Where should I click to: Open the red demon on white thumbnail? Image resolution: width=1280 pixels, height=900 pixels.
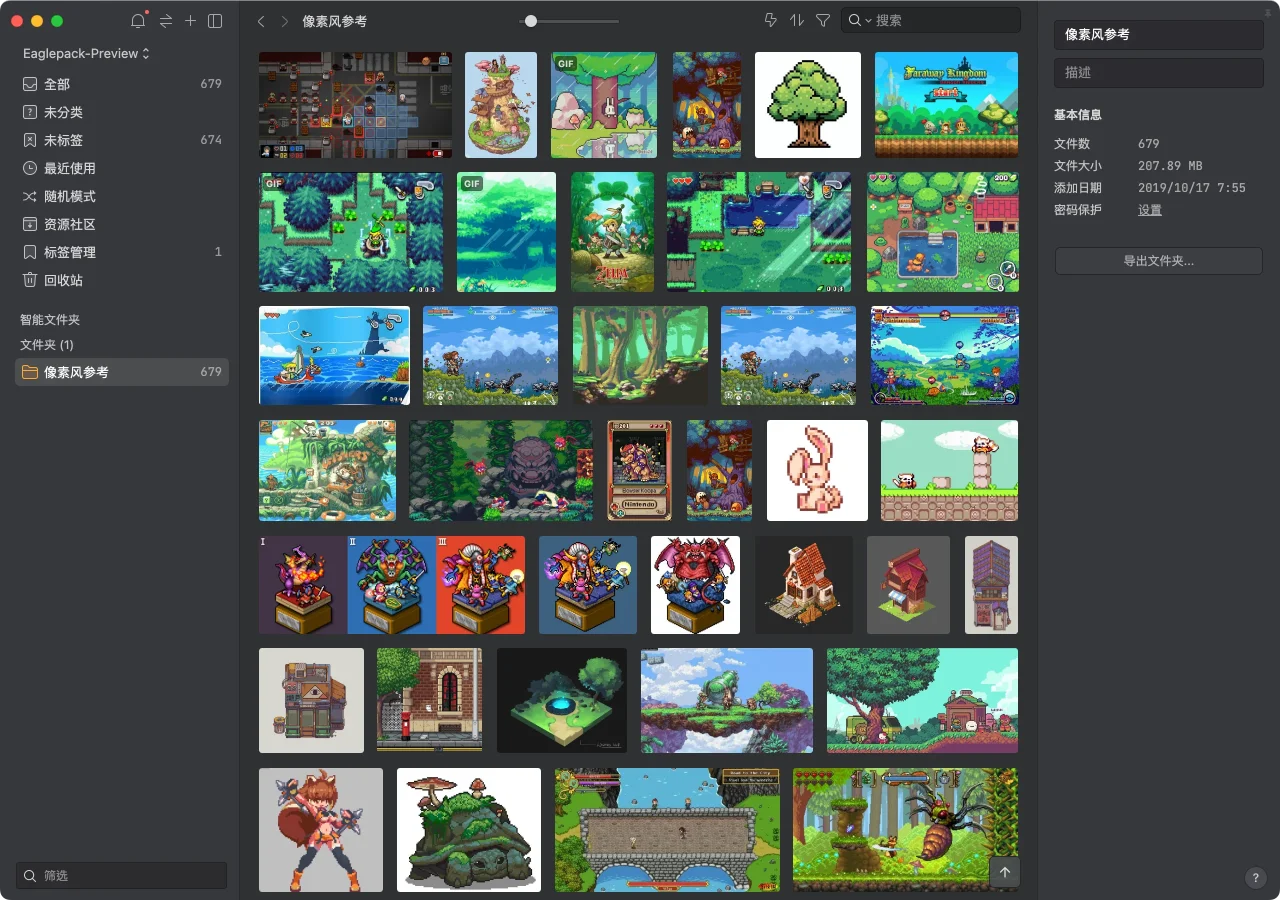(x=696, y=585)
